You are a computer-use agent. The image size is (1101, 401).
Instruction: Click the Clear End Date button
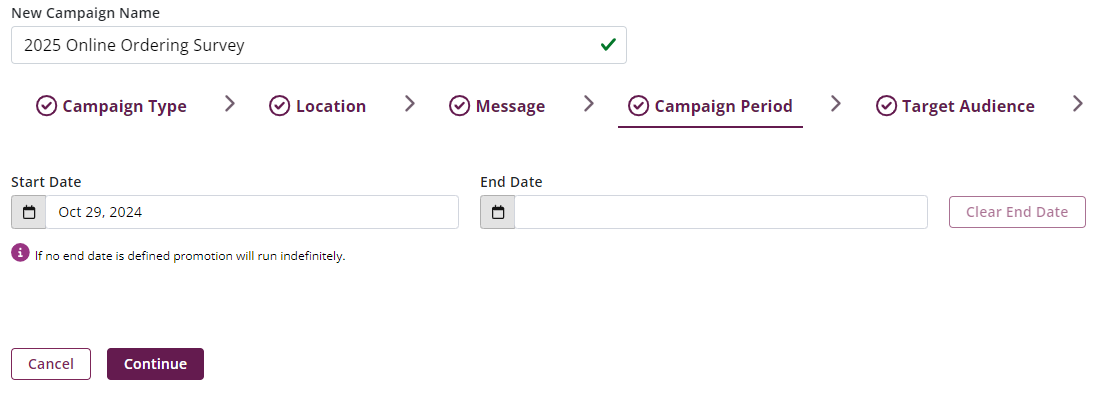point(1017,212)
